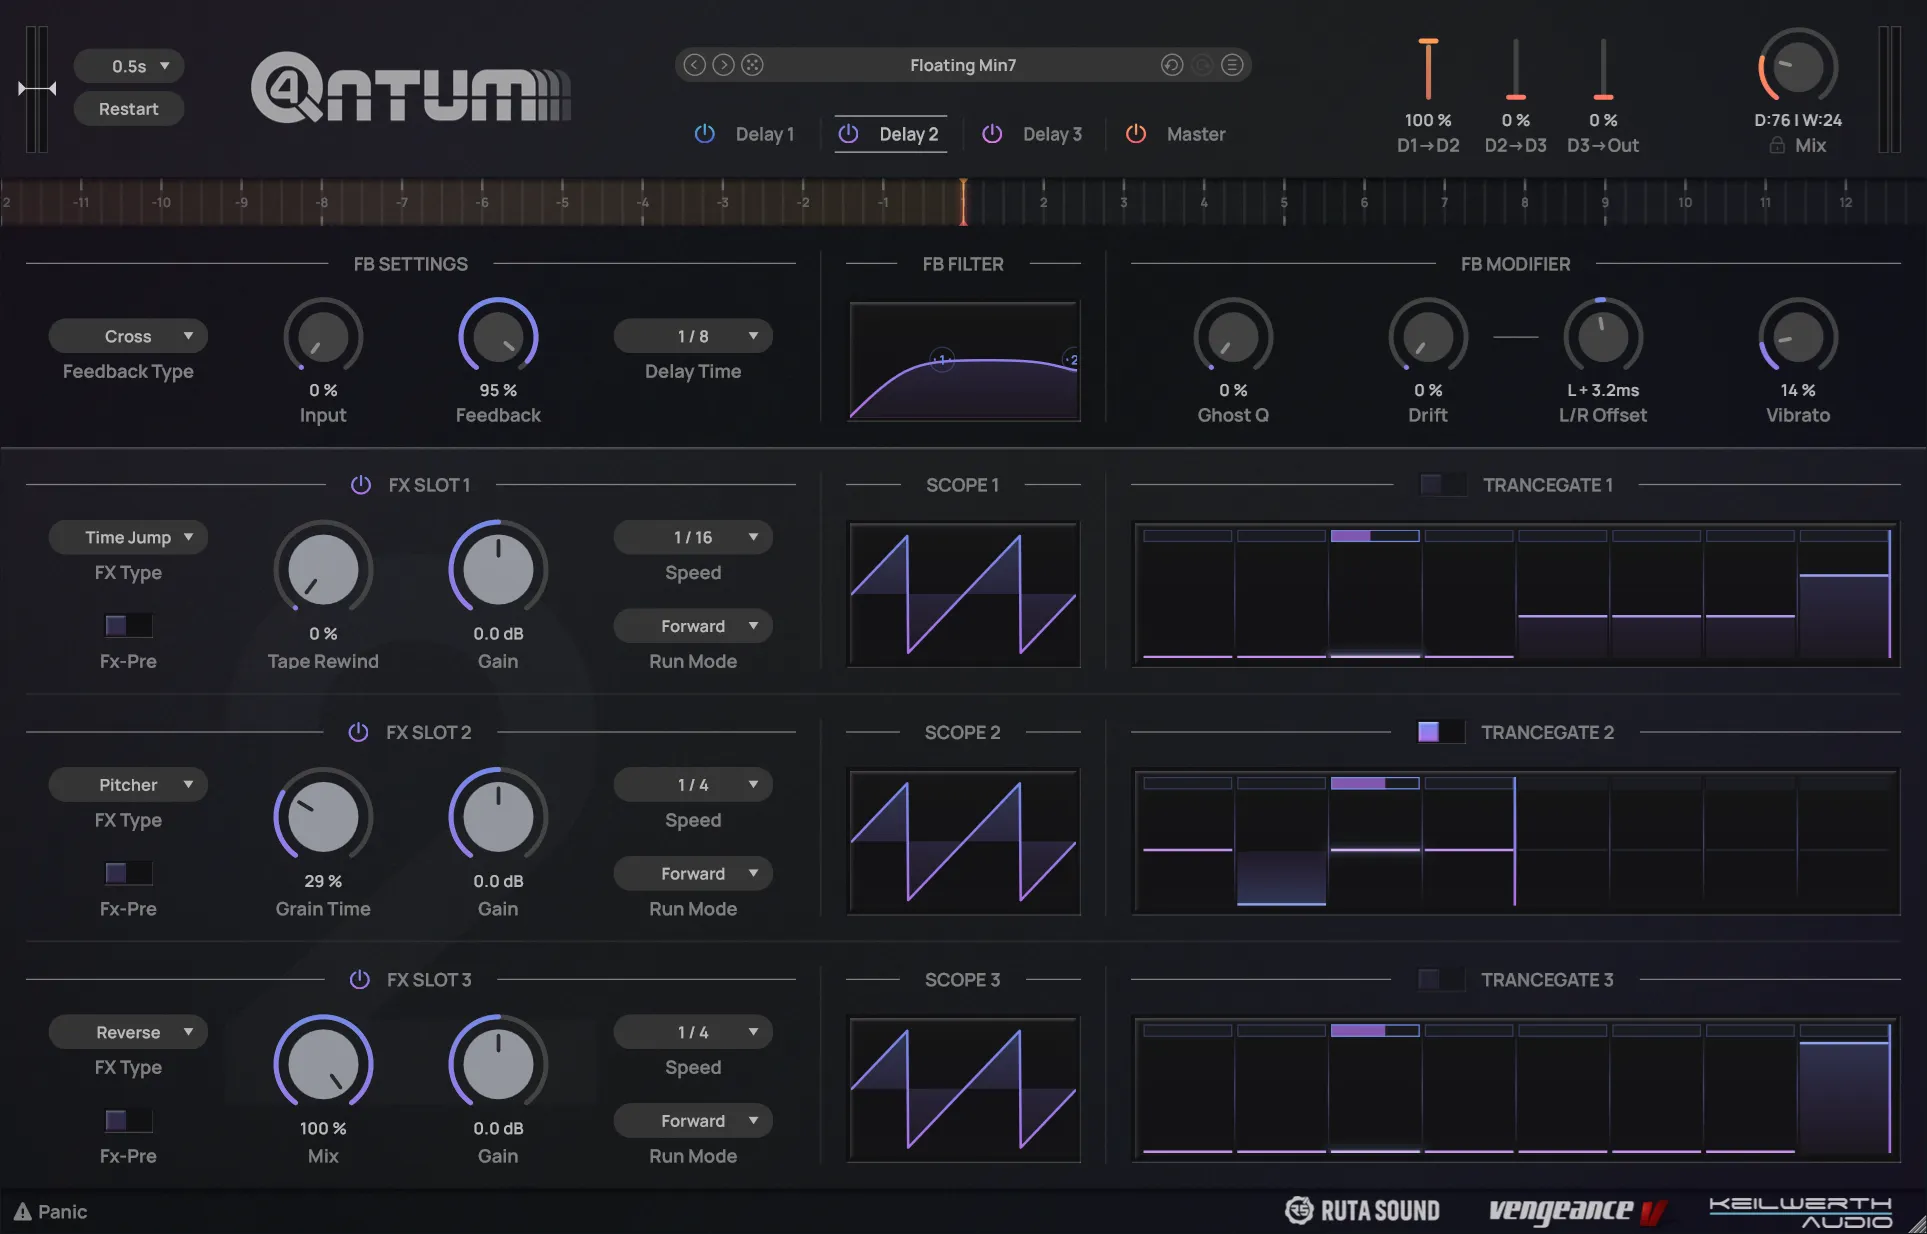Open the Speed dropdown in FX Slot 2
Viewport: 1927px width, 1234px height.
[x=693, y=785]
